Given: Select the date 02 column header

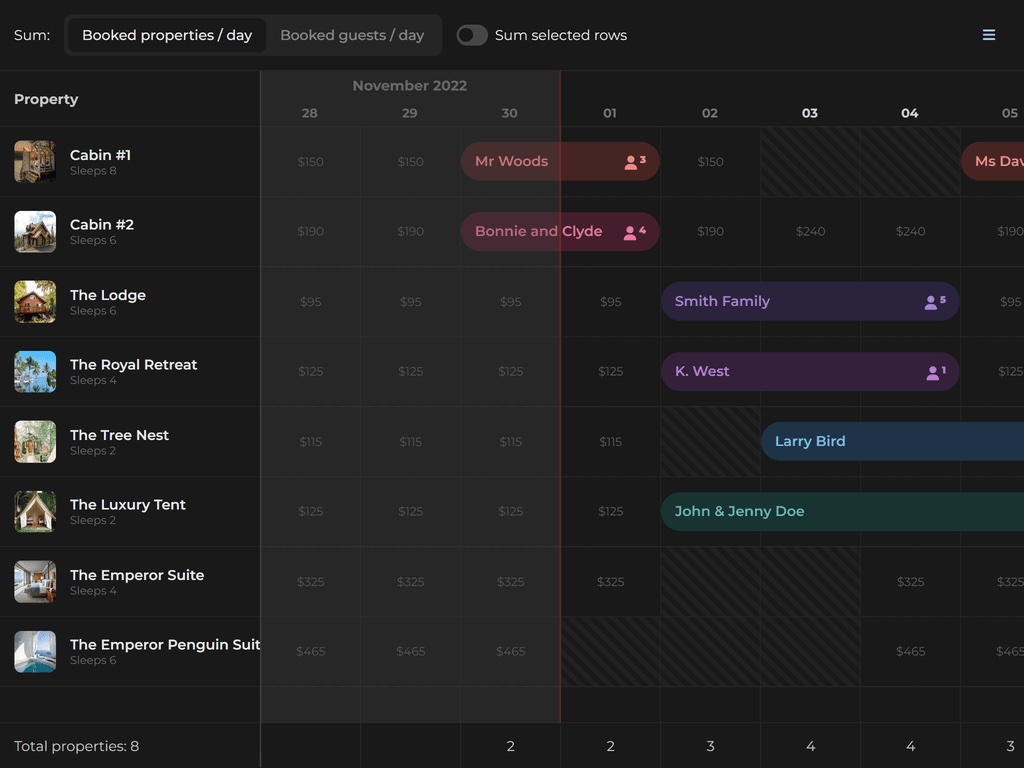Looking at the screenshot, I should click(x=710, y=113).
